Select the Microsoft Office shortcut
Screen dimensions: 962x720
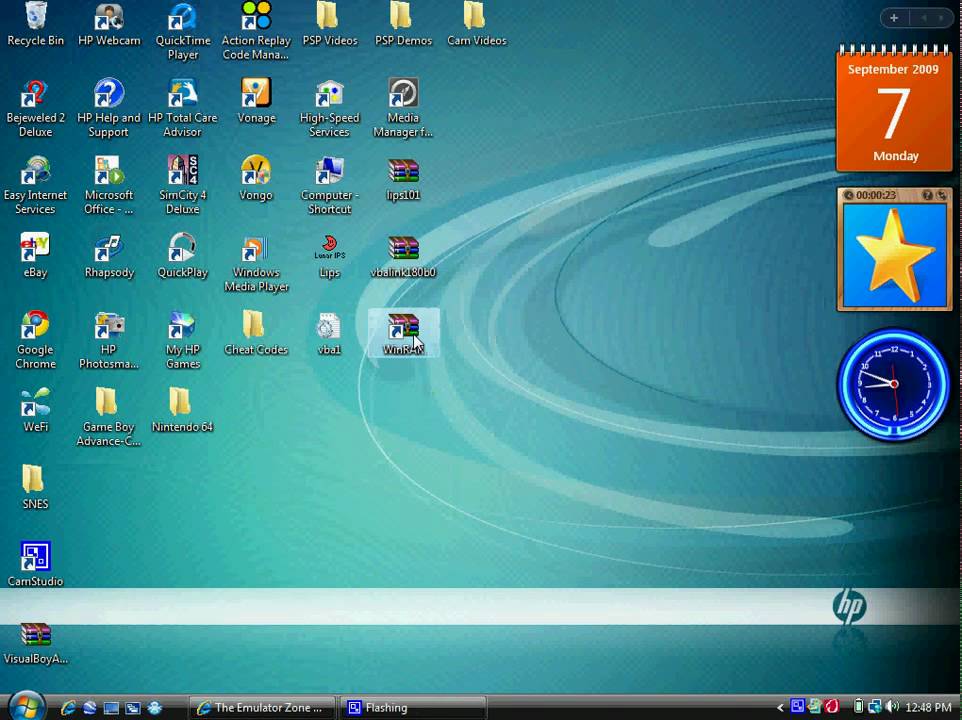109,185
